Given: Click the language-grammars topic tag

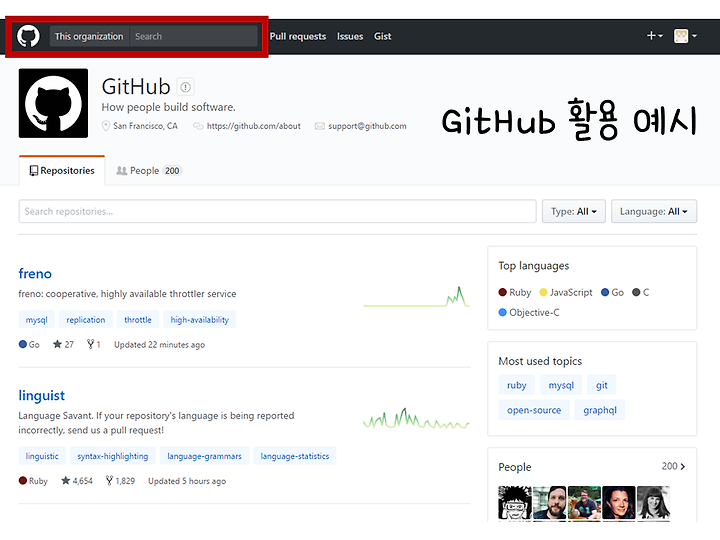Looking at the screenshot, I should [x=204, y=456].
